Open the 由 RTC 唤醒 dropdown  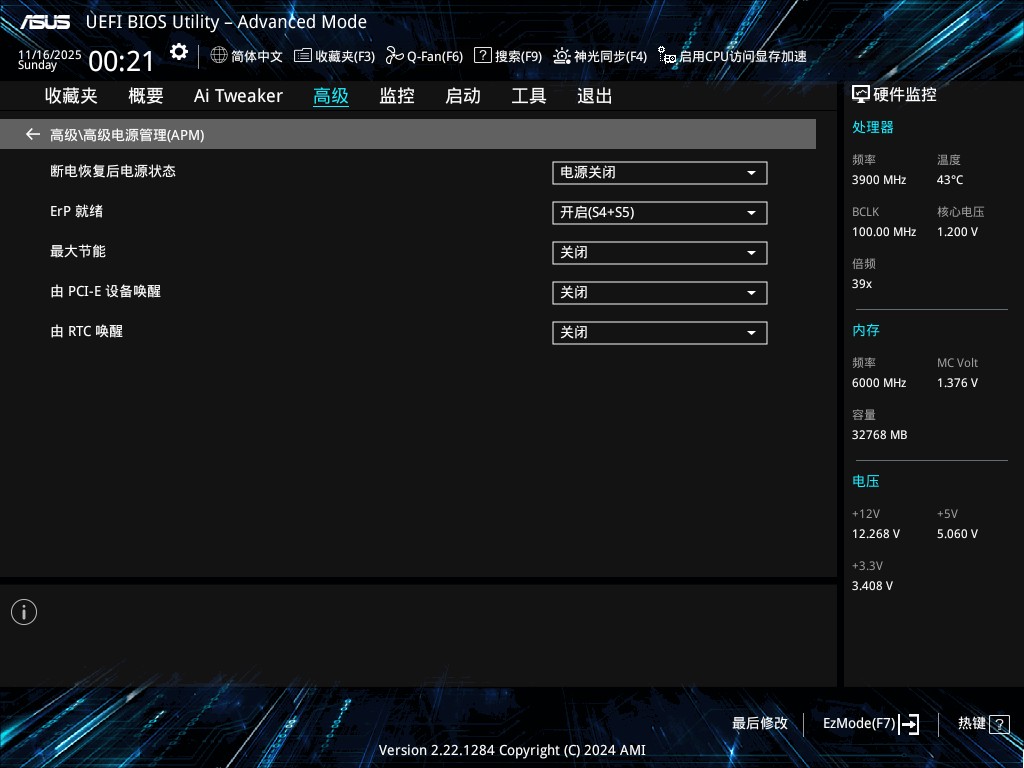pos(659,333)
